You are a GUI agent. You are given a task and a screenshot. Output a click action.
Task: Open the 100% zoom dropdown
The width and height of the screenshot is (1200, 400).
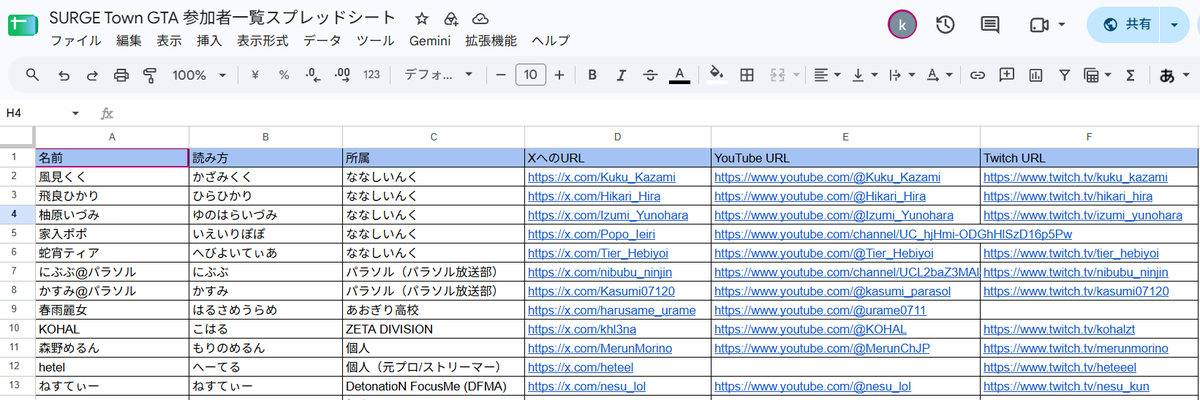(199, 75)
